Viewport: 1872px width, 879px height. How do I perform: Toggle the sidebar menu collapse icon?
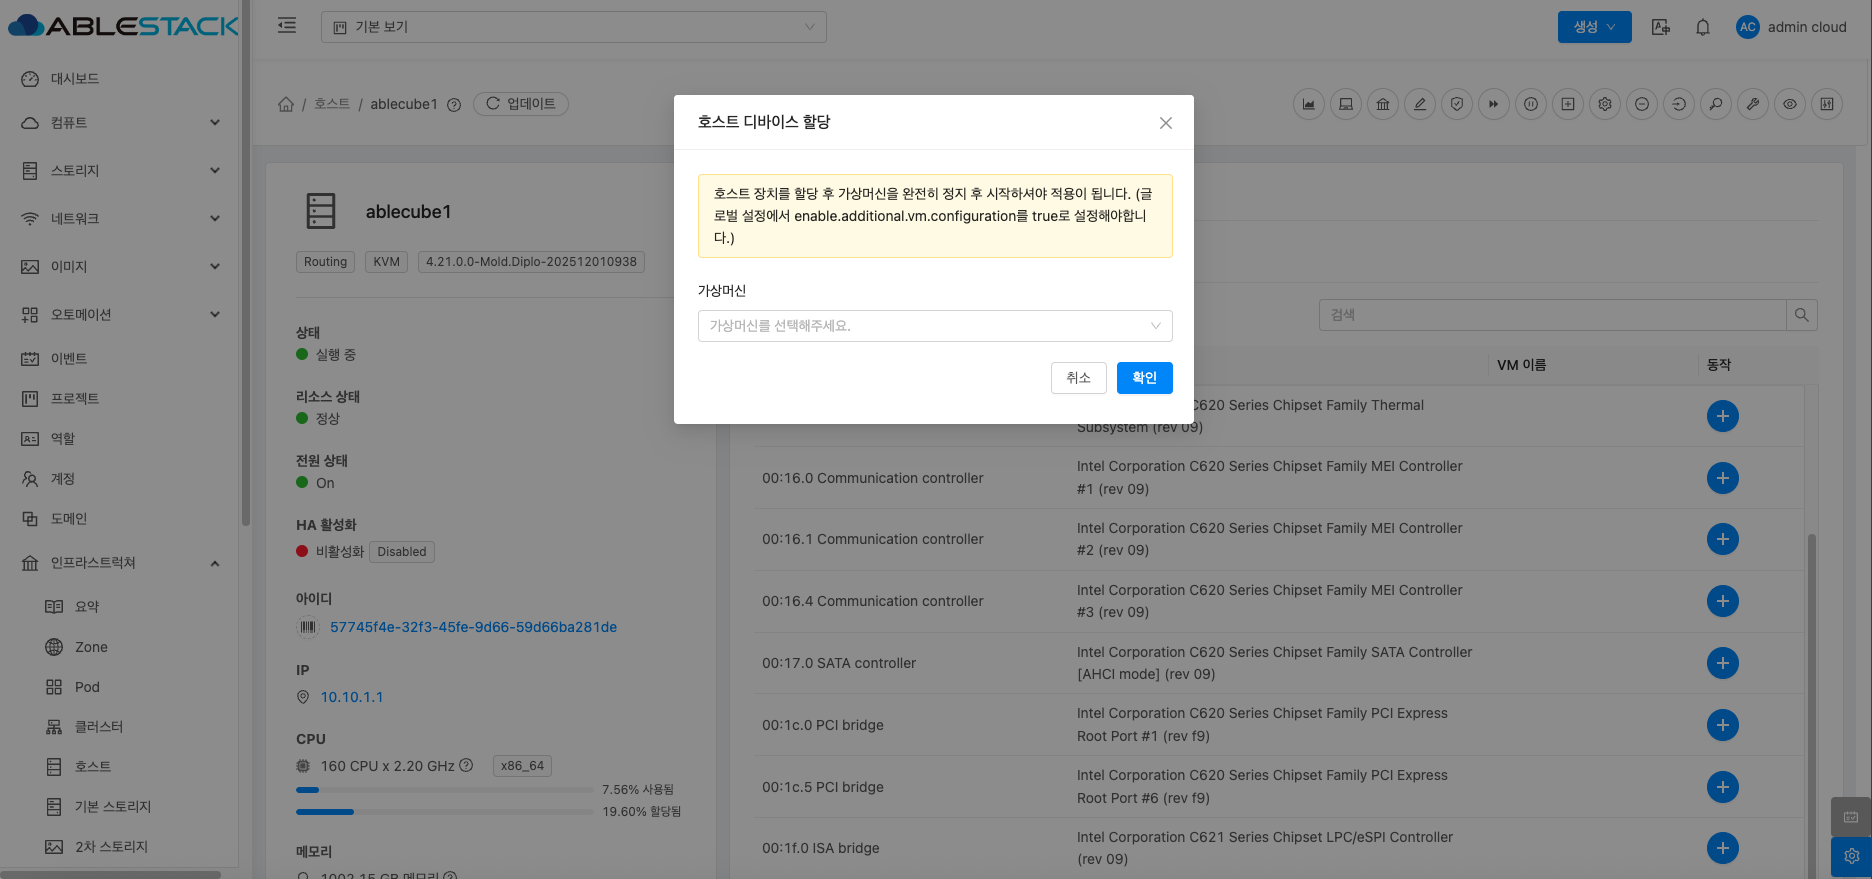pyautogui.click(x=287, y=26)
